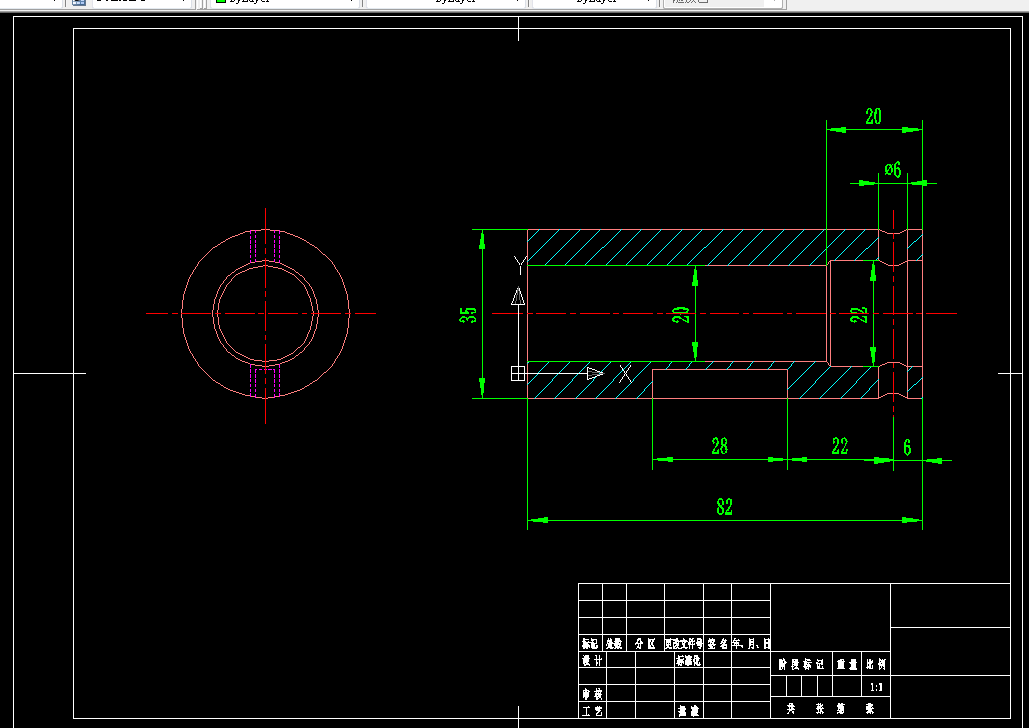1029x728 pixels.
Task: Click the UCS icon X axis label
Action: [625, 374]
